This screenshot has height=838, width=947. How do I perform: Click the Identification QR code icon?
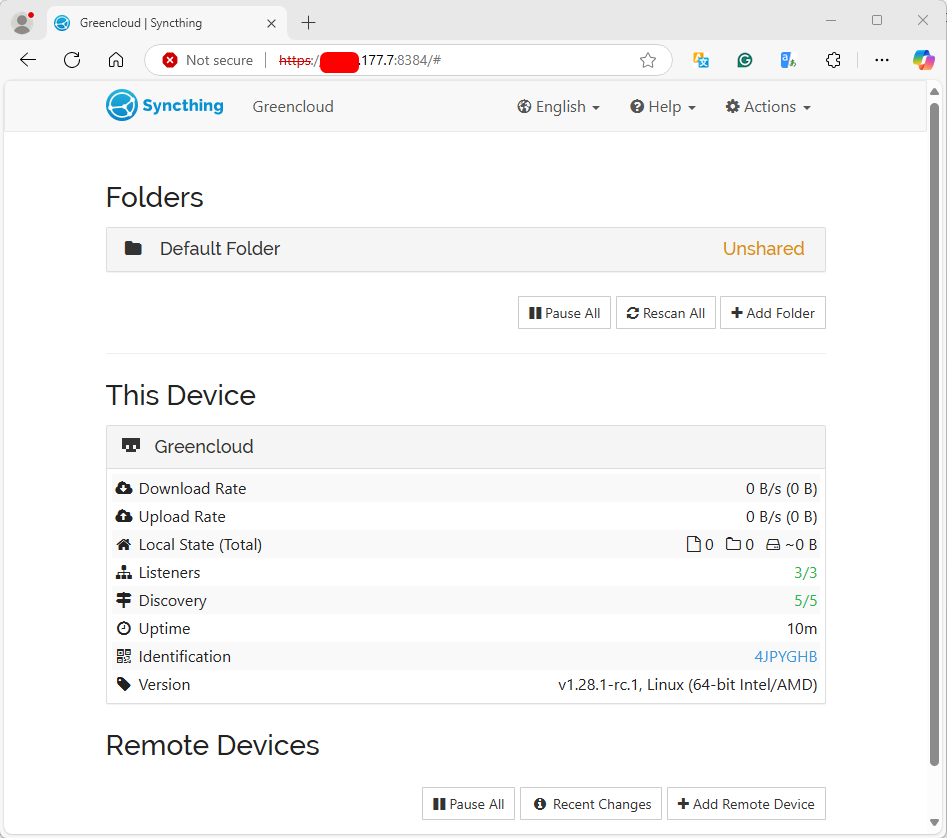(x=124, y=656)
